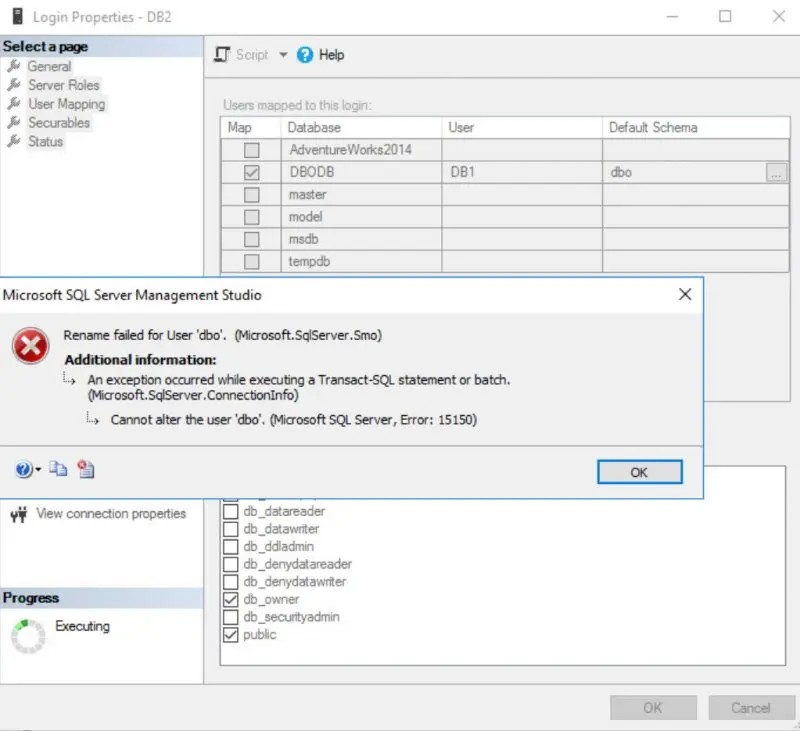Tick the model database map checkbox
This screenshot has width=800, height=731.
(252, 217)
